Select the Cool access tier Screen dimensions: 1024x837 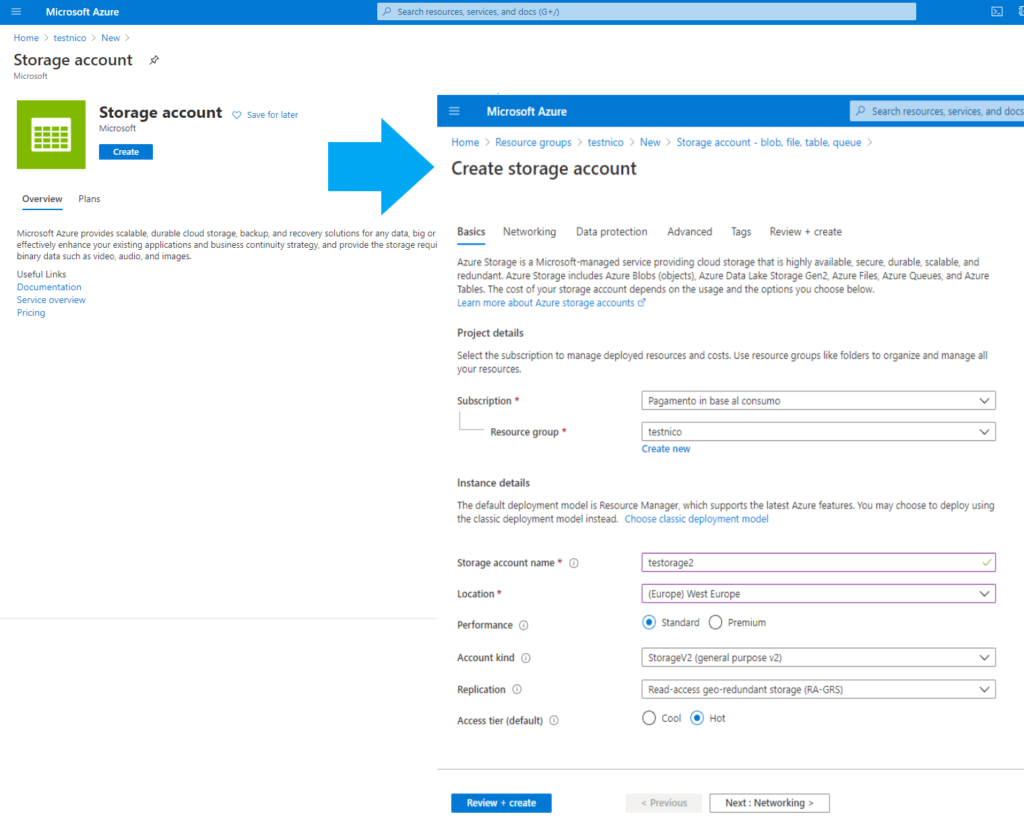[x=648, y=718]
